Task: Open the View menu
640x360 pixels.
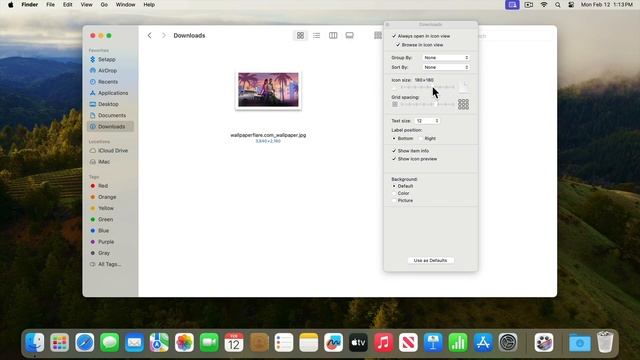Action: pyautogui.click(x=86, y=5)
